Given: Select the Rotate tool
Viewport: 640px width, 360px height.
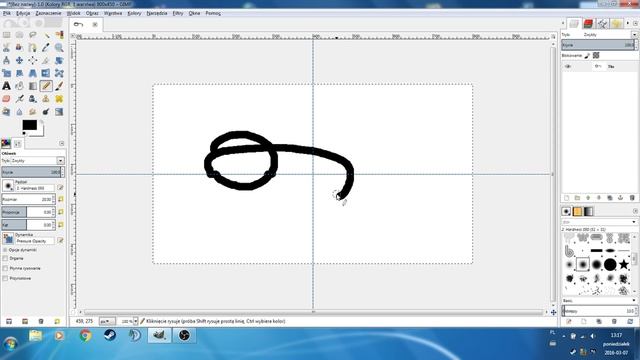Looking at the screenshot, I should [59, 60].
